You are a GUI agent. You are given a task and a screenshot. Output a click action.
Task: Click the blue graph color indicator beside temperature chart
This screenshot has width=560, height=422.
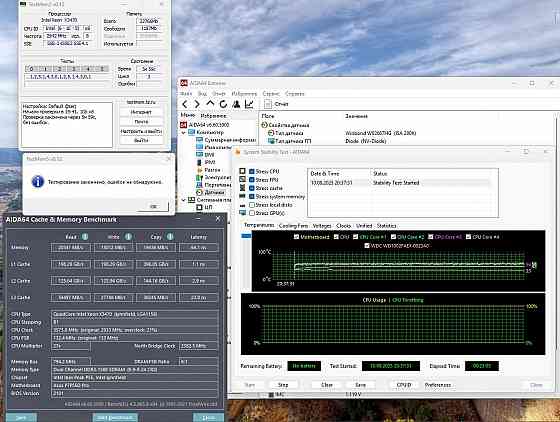click(x=246, y=236)
